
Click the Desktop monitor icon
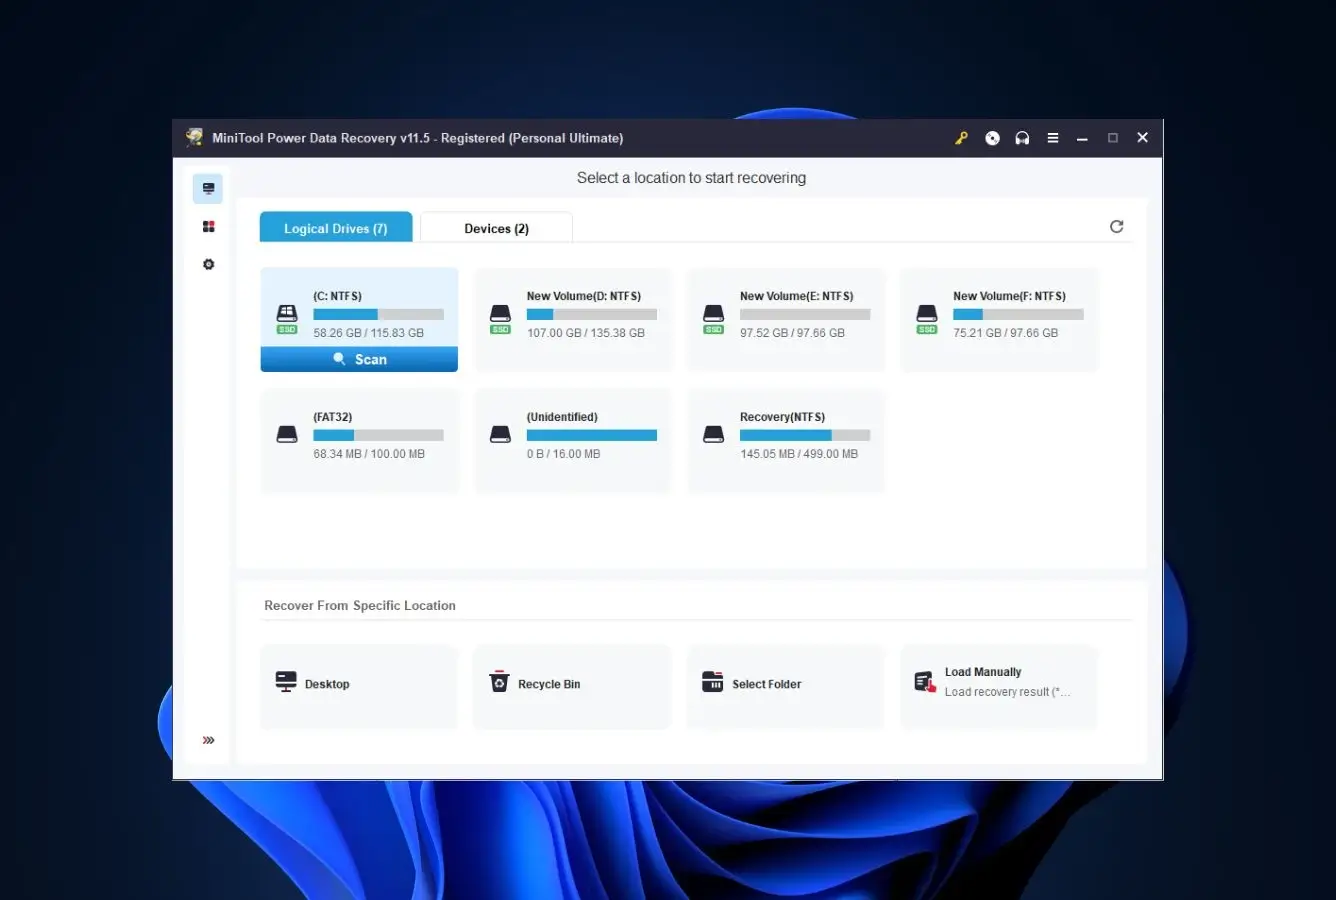(x=286, y=682)
